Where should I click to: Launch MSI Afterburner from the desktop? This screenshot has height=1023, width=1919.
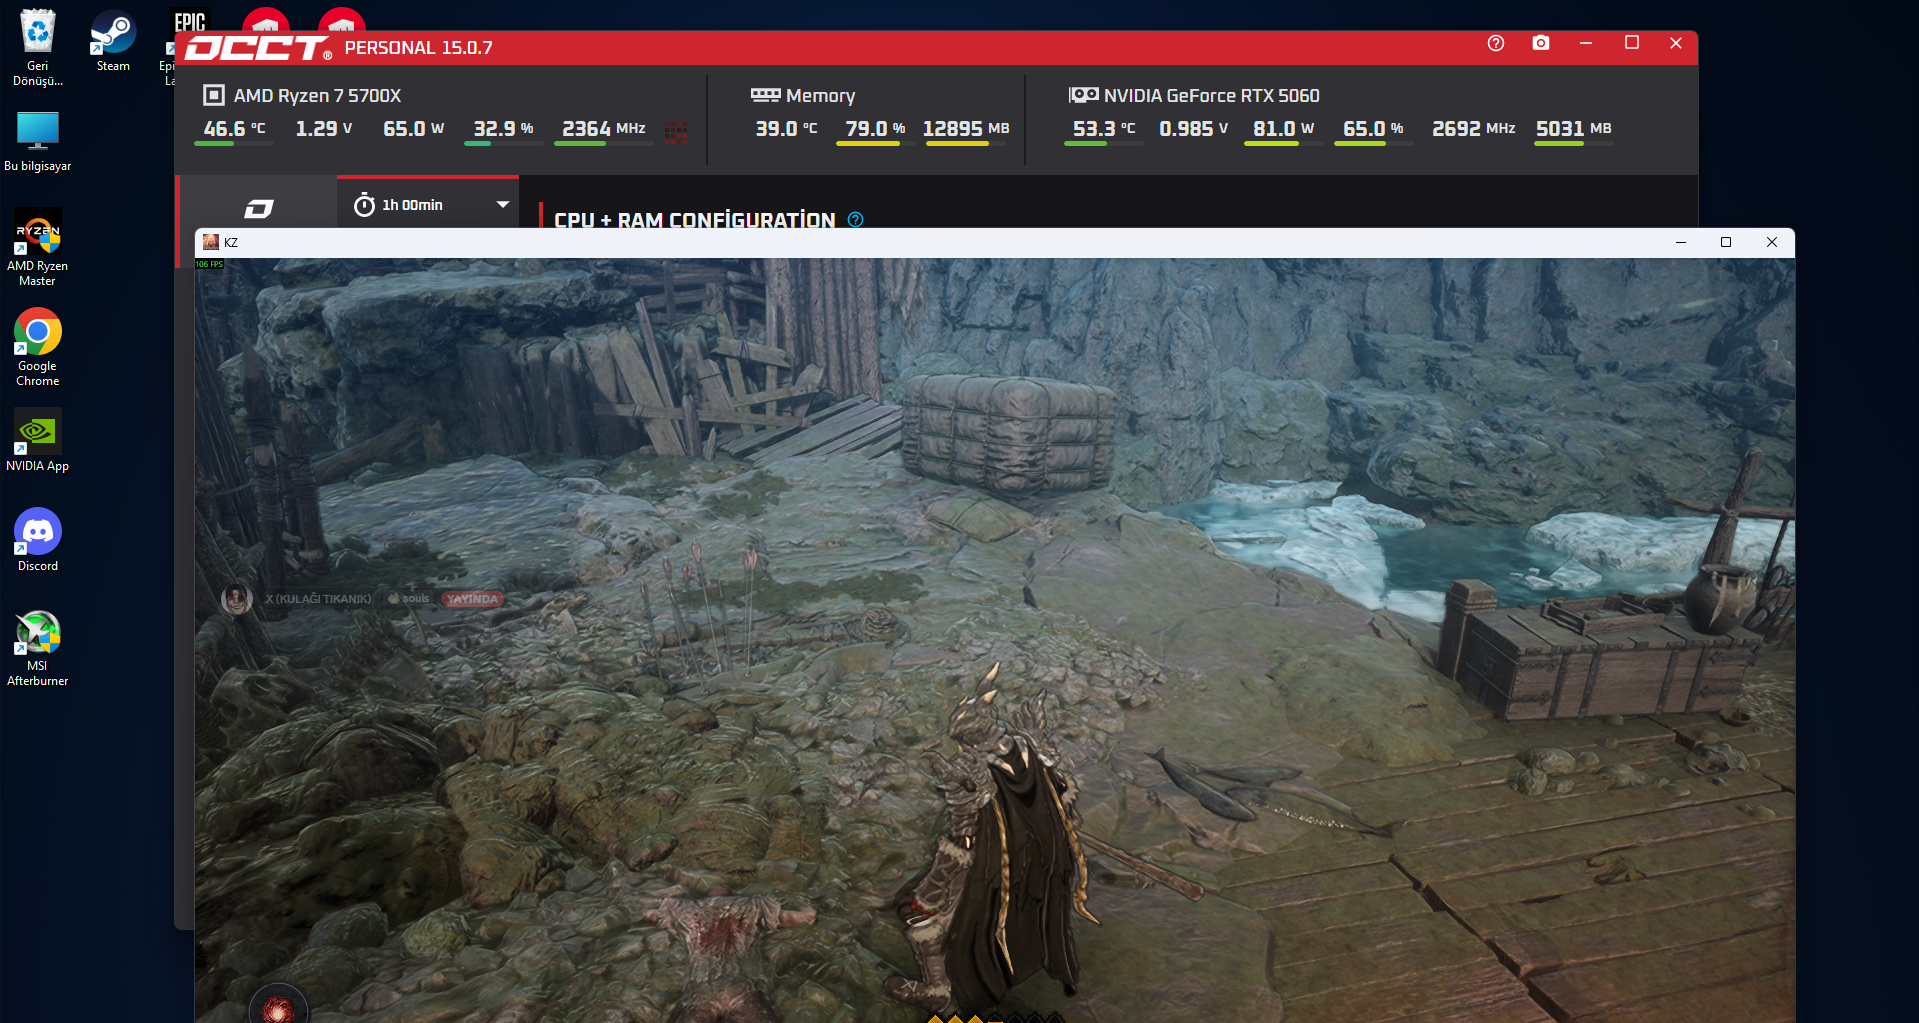click(x=38, y=647)
